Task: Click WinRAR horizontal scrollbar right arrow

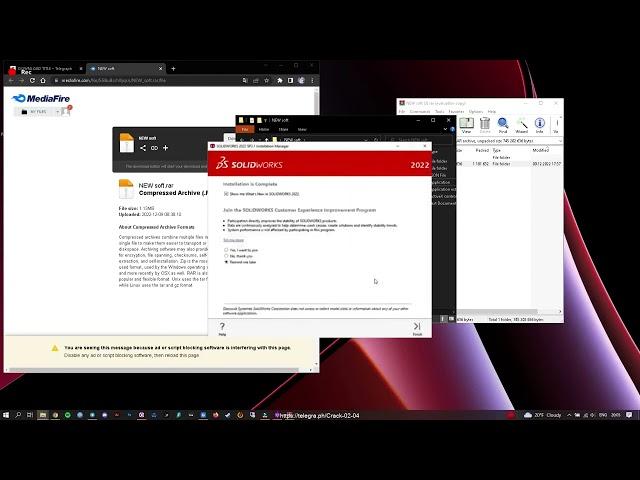Action: point(560,311)
